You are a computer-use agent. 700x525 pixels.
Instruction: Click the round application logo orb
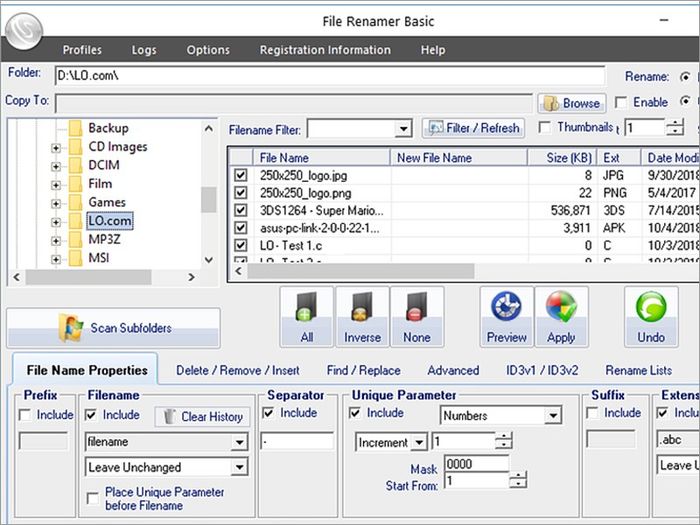(24, 31)
